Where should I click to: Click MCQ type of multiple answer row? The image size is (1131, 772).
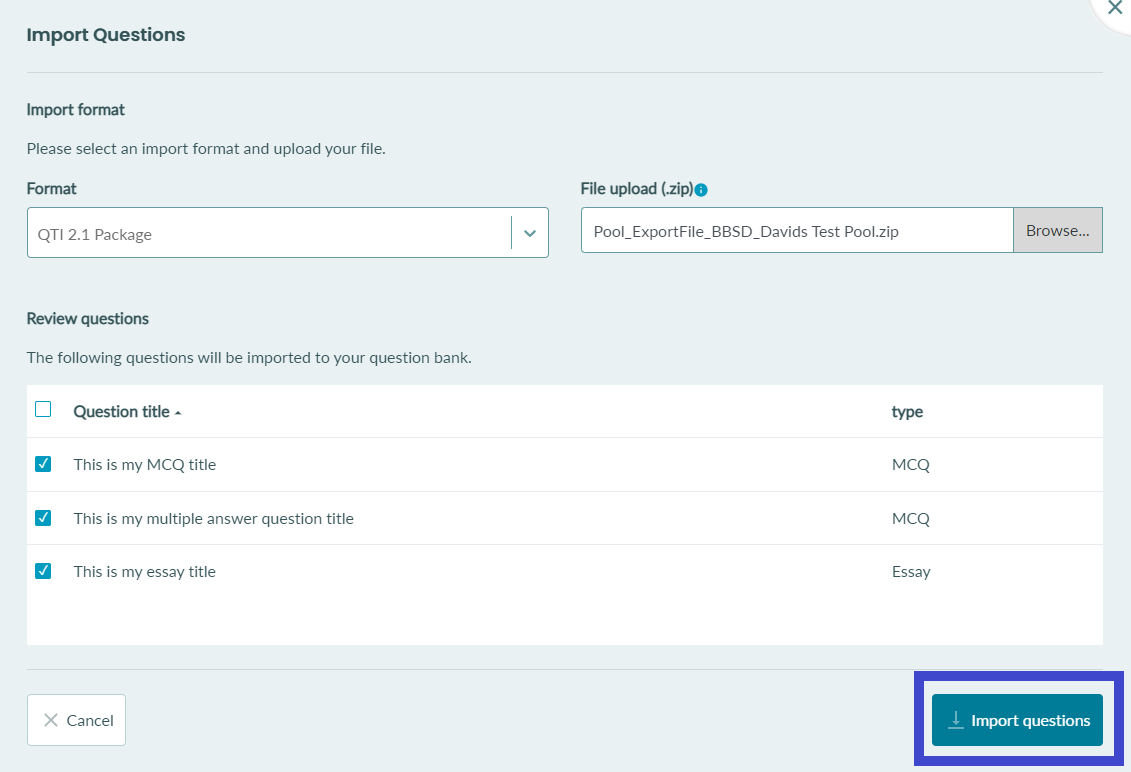coord(911,519)
